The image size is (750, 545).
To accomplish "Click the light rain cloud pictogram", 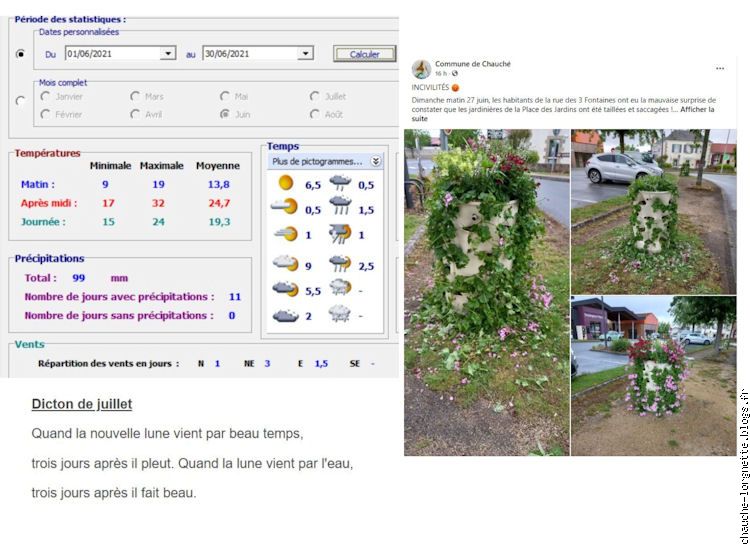I will click(340, 183).
